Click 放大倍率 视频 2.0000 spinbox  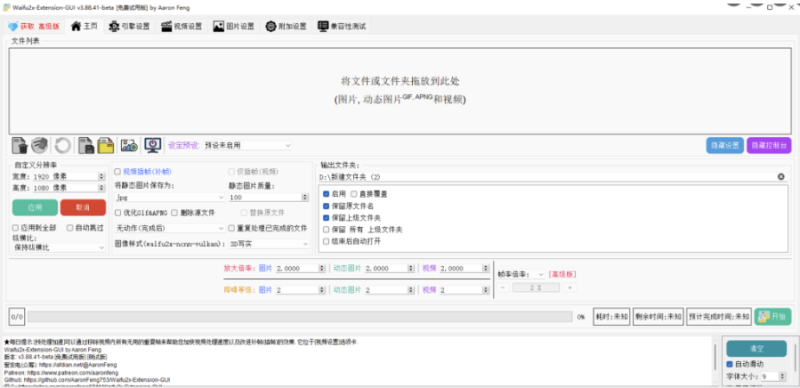pos(464,268)
